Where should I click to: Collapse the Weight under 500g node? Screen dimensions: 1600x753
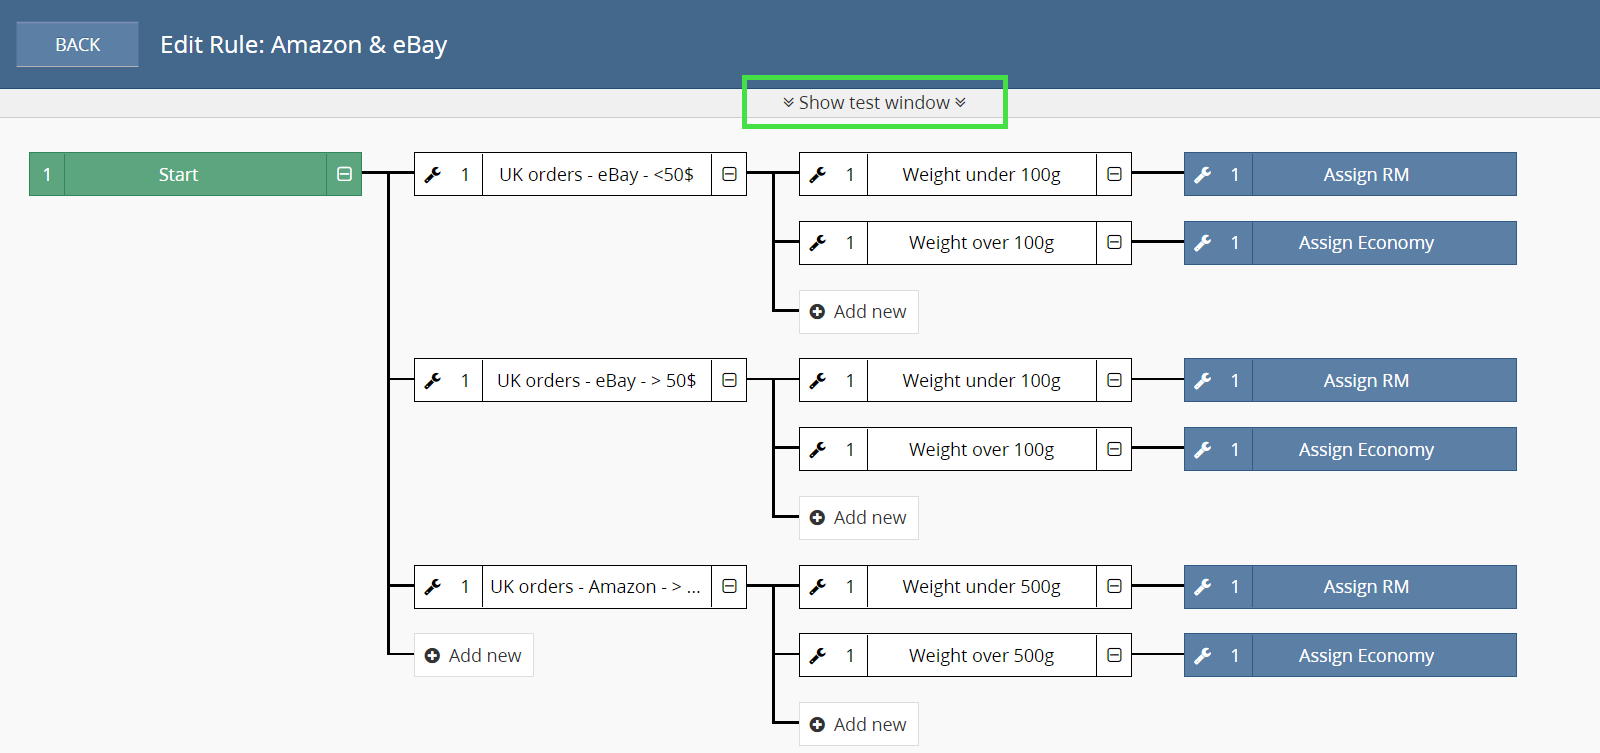1114,586
